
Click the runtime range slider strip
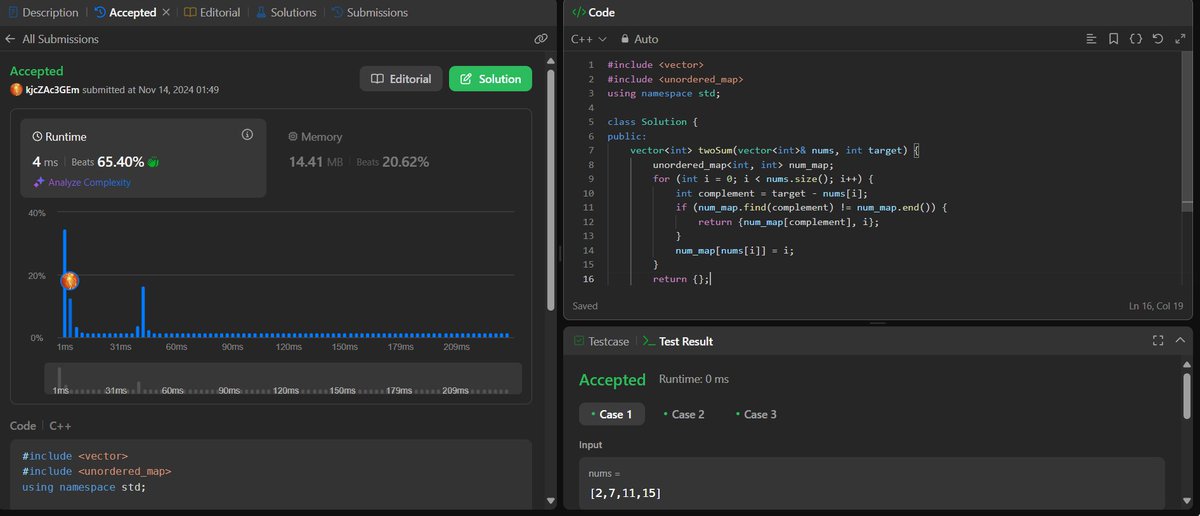tap(283, 379)
